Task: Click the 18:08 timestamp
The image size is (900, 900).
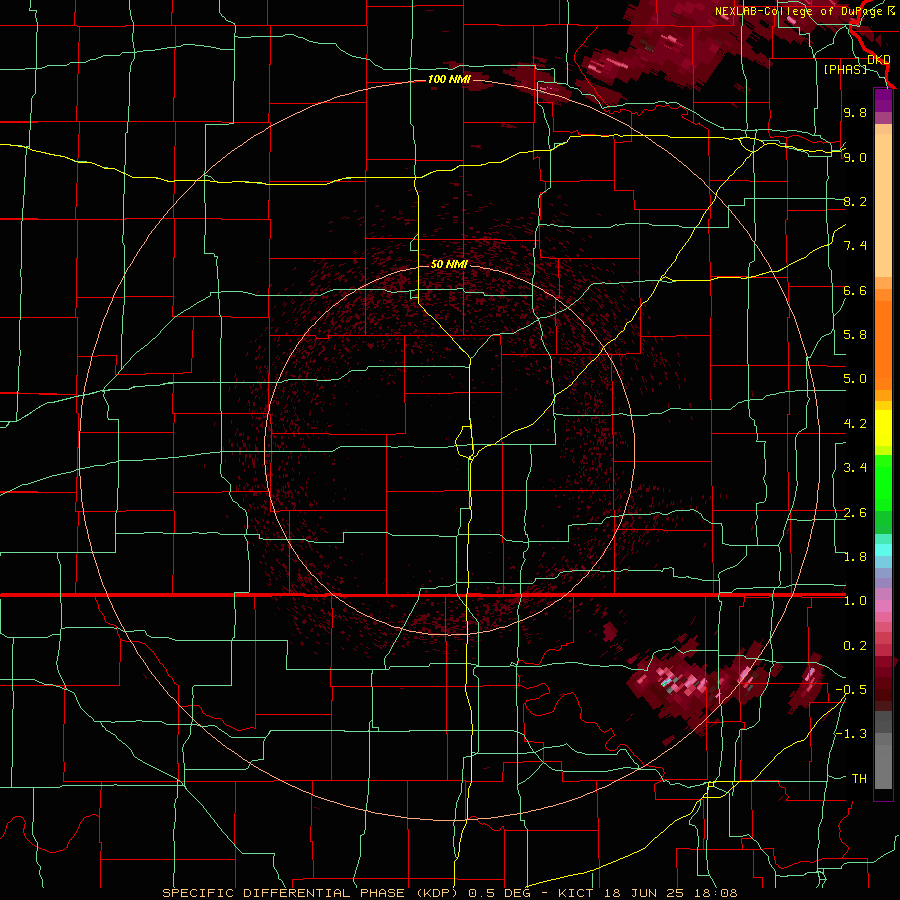Action: click(x=715, y=893)
